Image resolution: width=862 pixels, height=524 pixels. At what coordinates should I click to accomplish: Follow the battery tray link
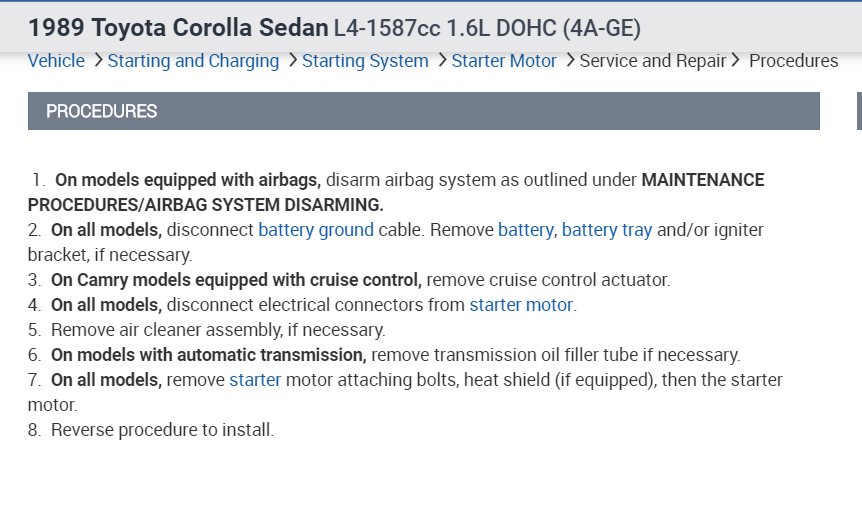point(607,230)
